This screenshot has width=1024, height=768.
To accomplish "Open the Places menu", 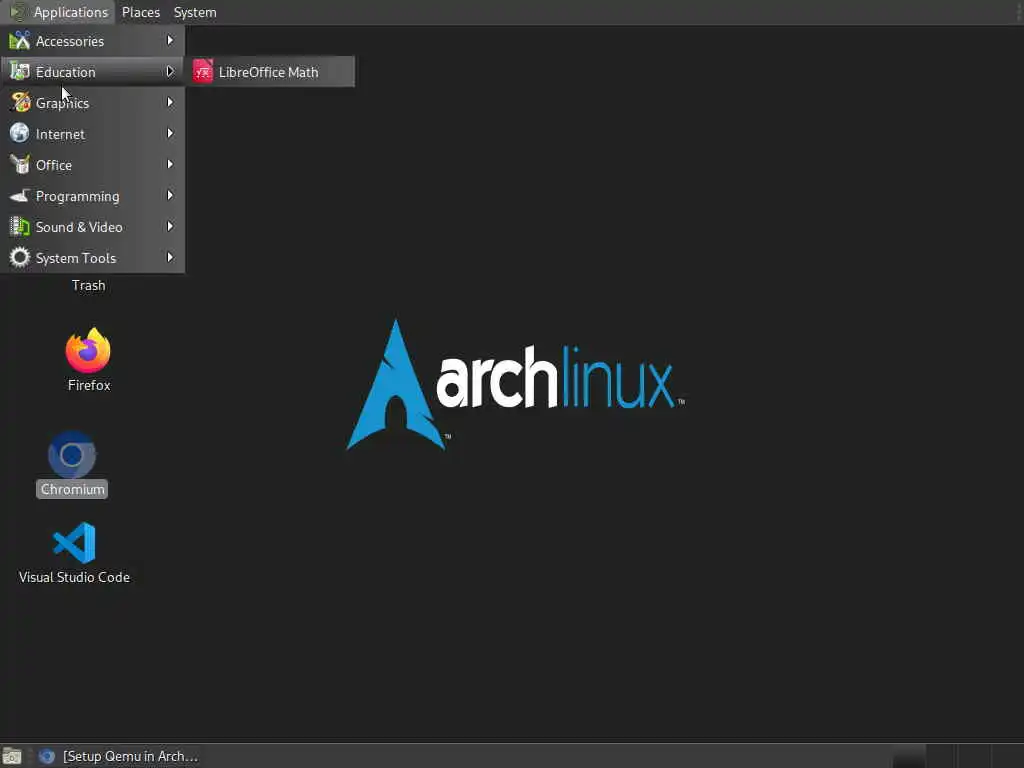I will [140, 12].
